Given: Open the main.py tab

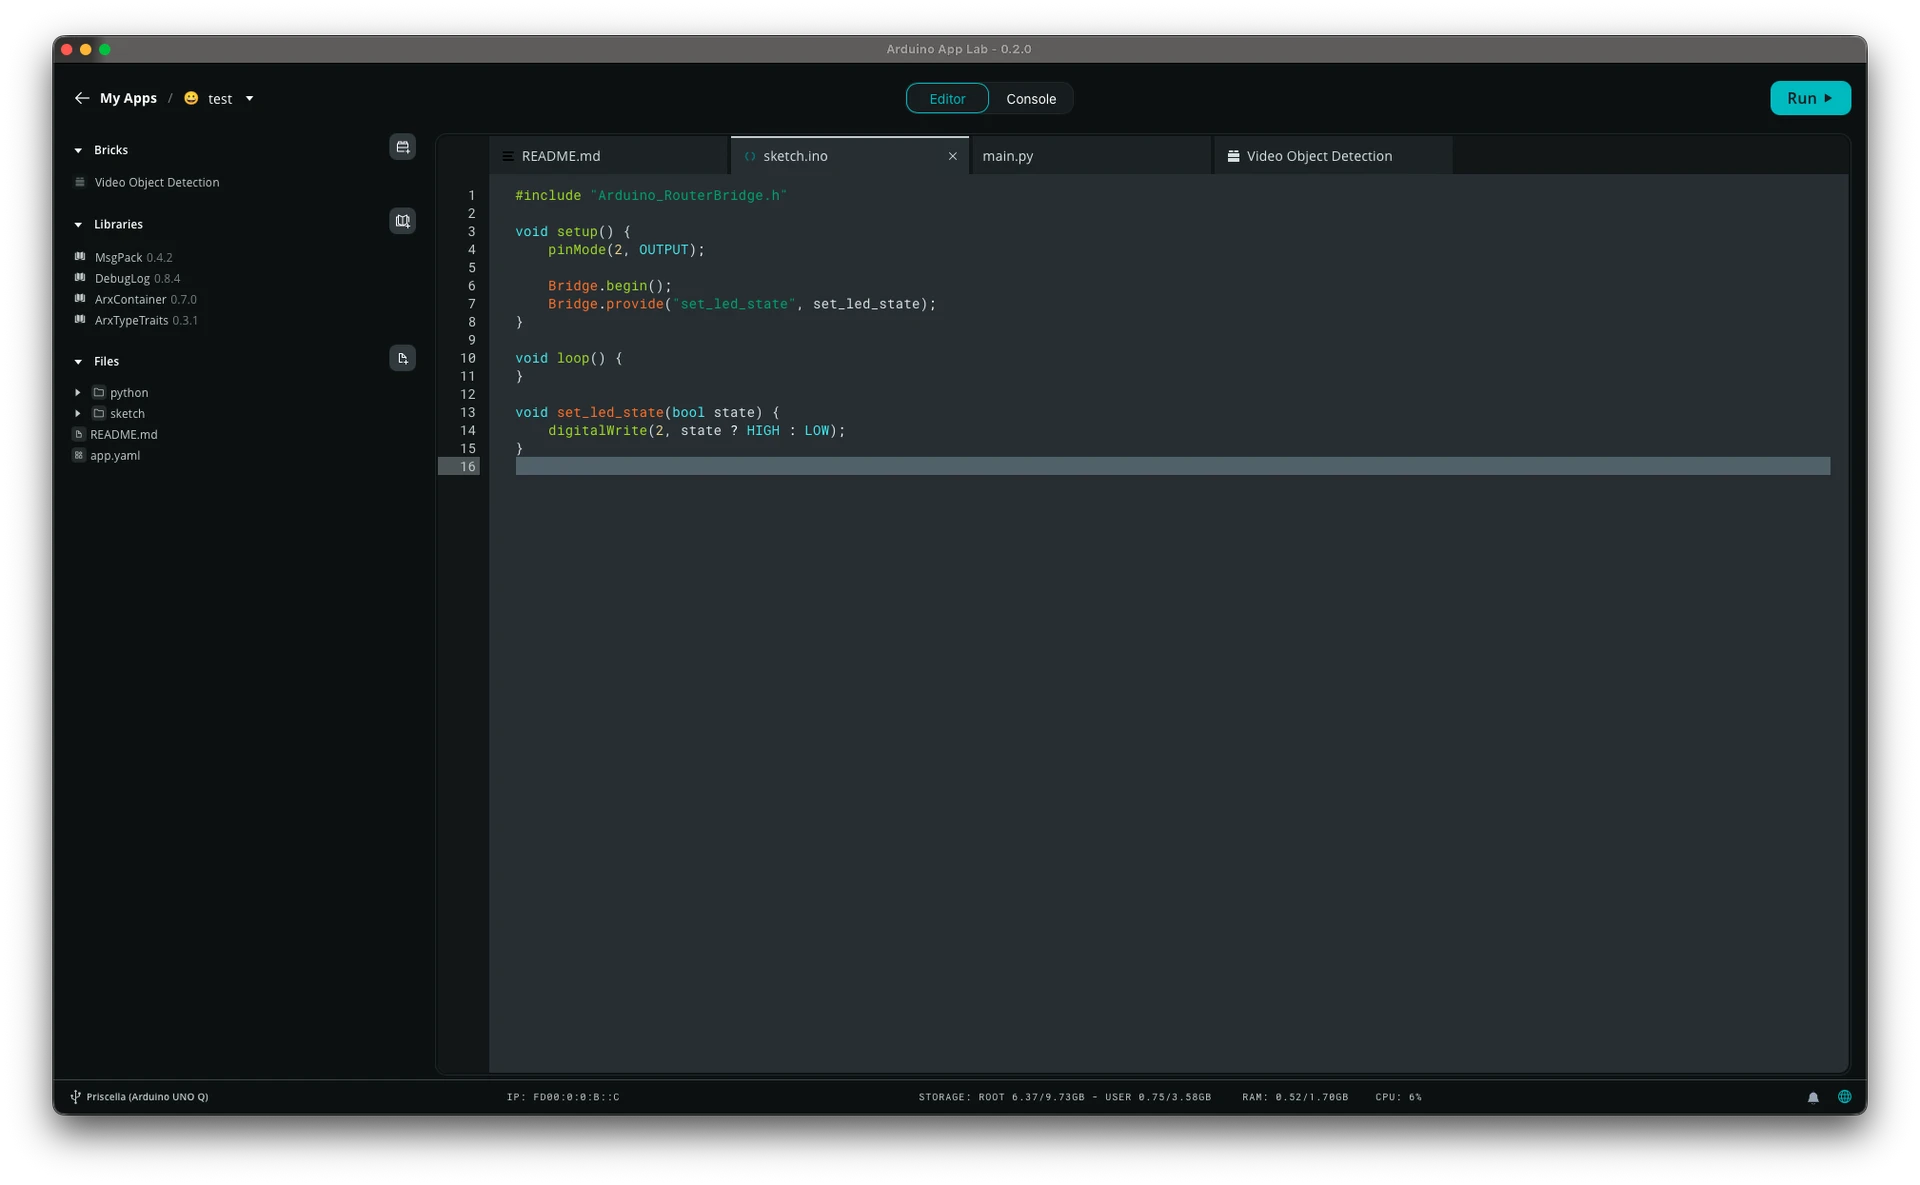Looking at the screenshot, I should (x=1007, y=156).
